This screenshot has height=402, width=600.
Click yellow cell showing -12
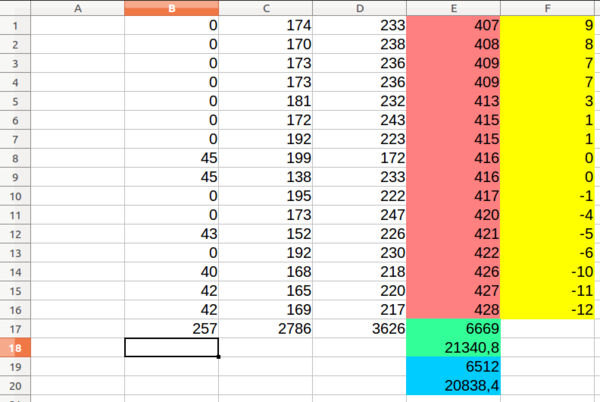point(548,310)
